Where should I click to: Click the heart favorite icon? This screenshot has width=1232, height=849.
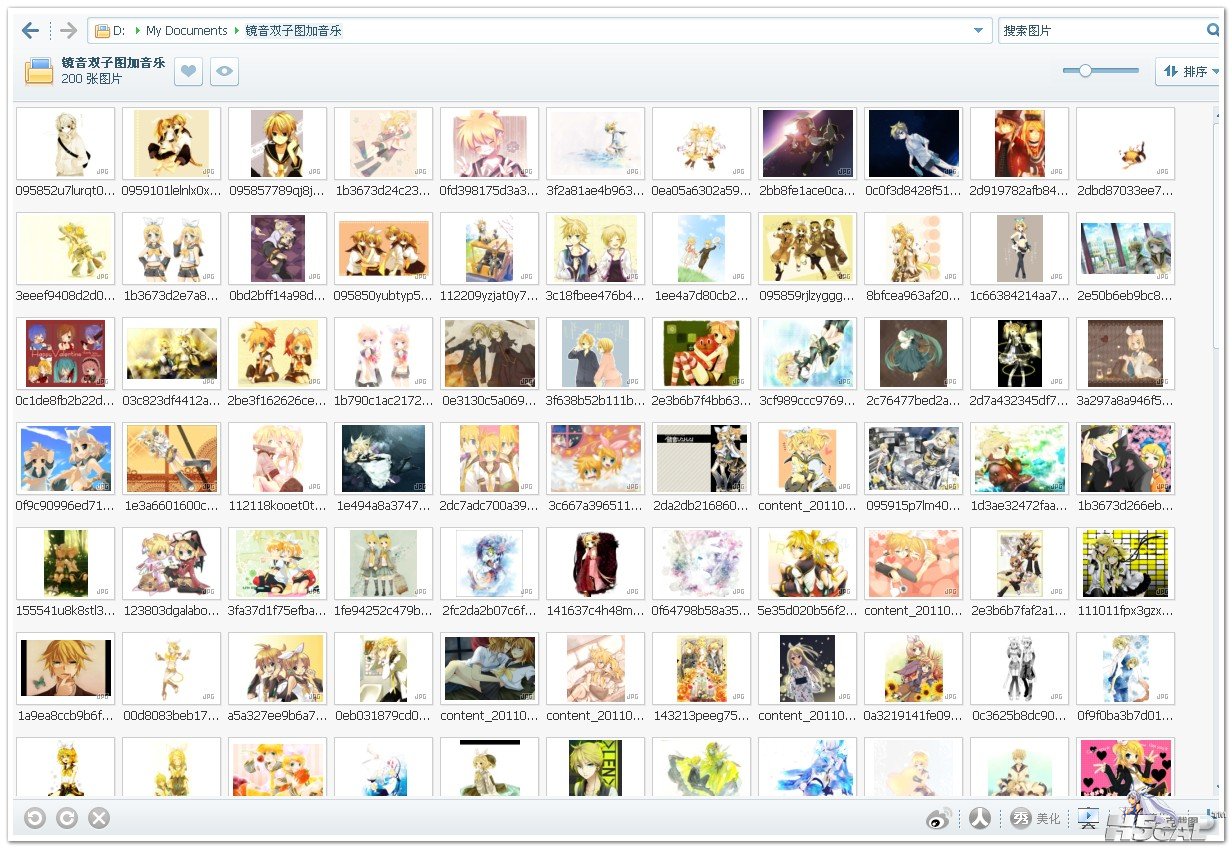pos(188,71)
